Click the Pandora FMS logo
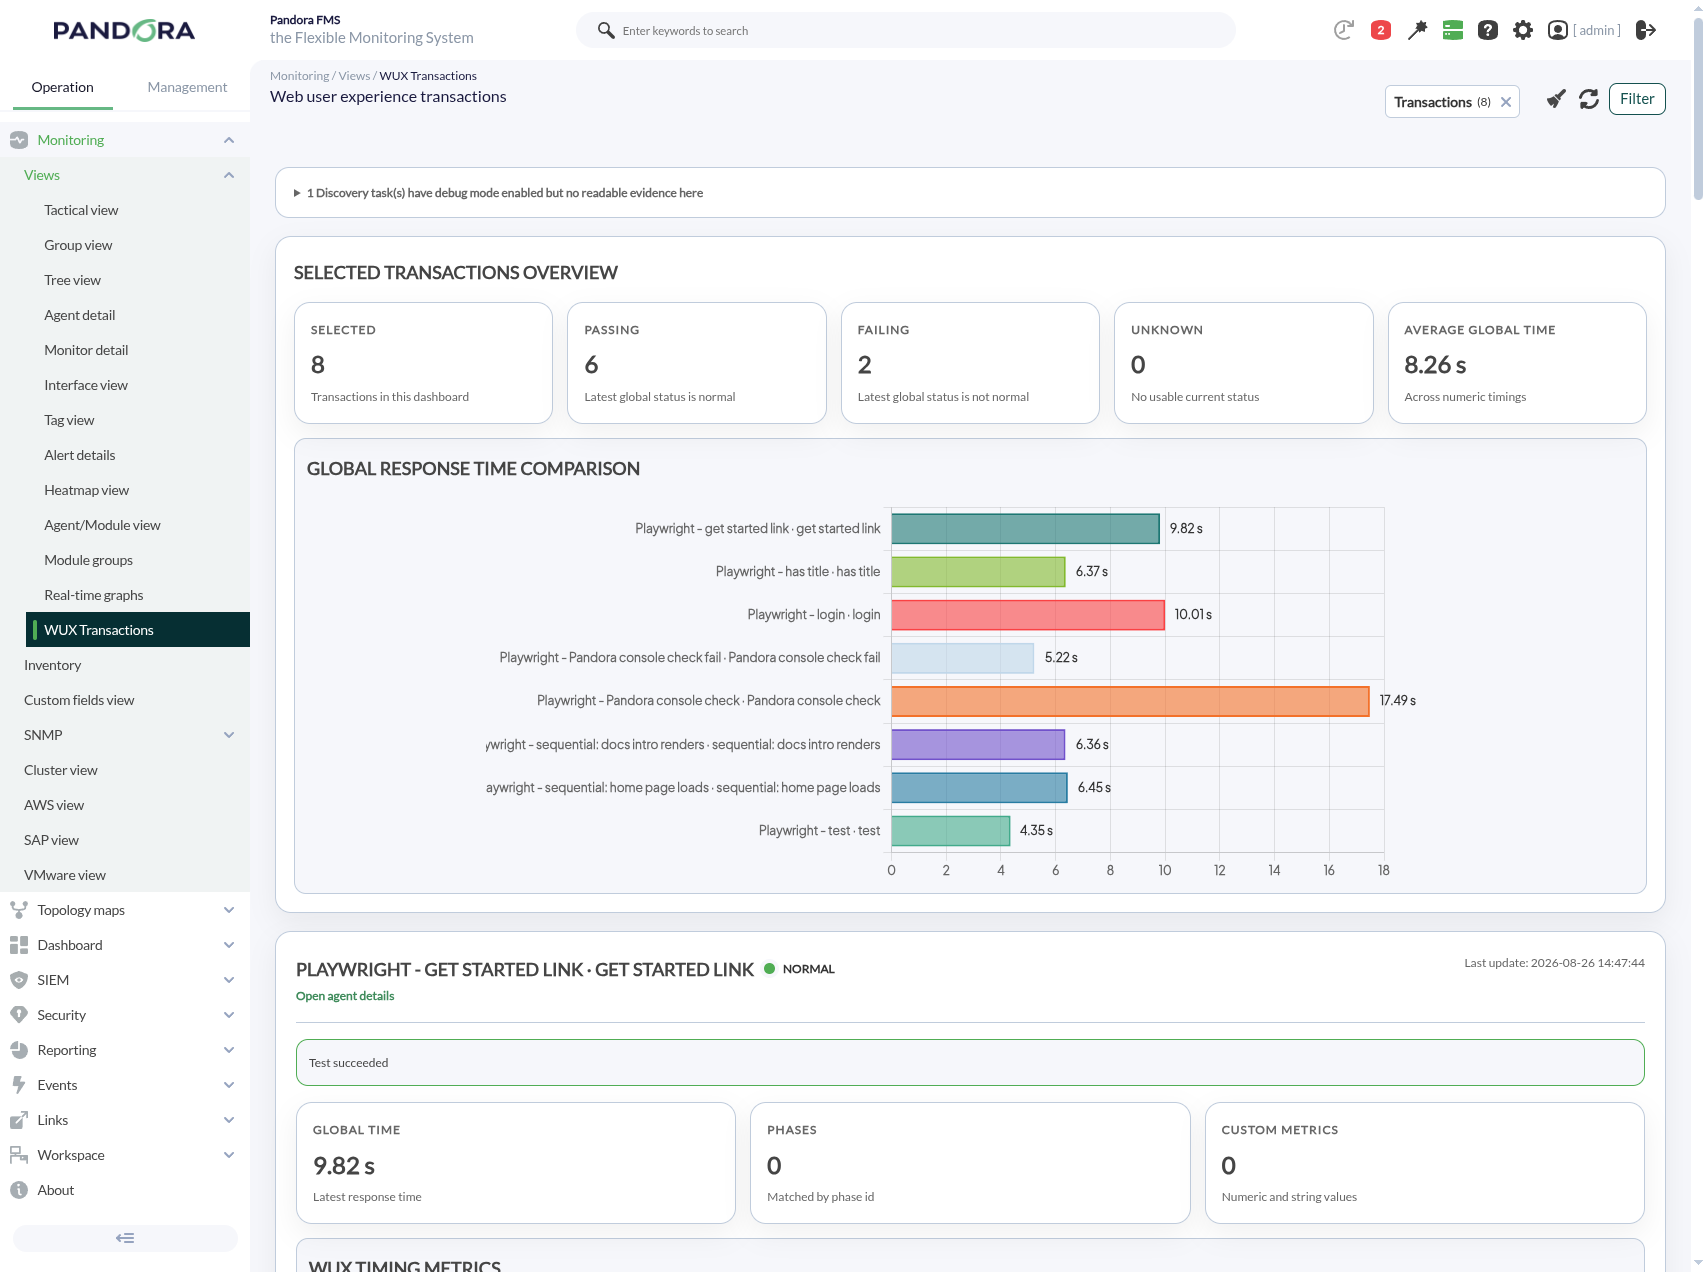The height and width of the screenshot is (1272, 1706). (x=124, y=31)
